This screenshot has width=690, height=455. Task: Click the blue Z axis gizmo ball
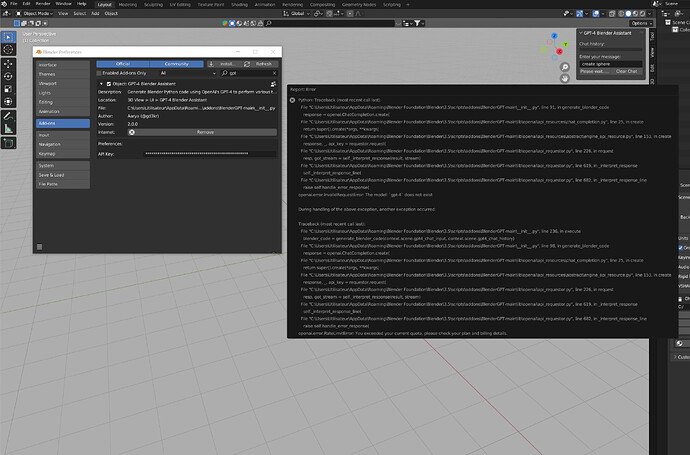tap(554, 36)
